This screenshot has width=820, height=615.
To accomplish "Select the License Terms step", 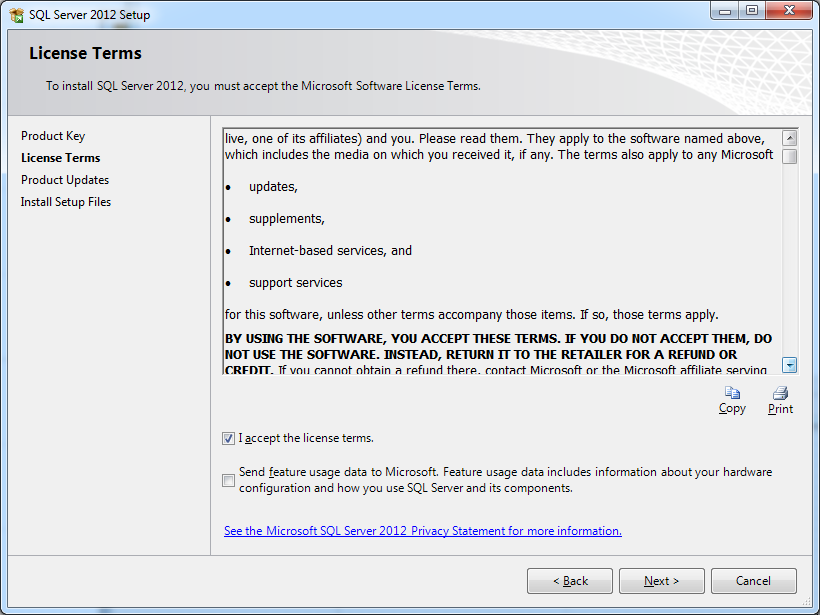I will (61, 158).
